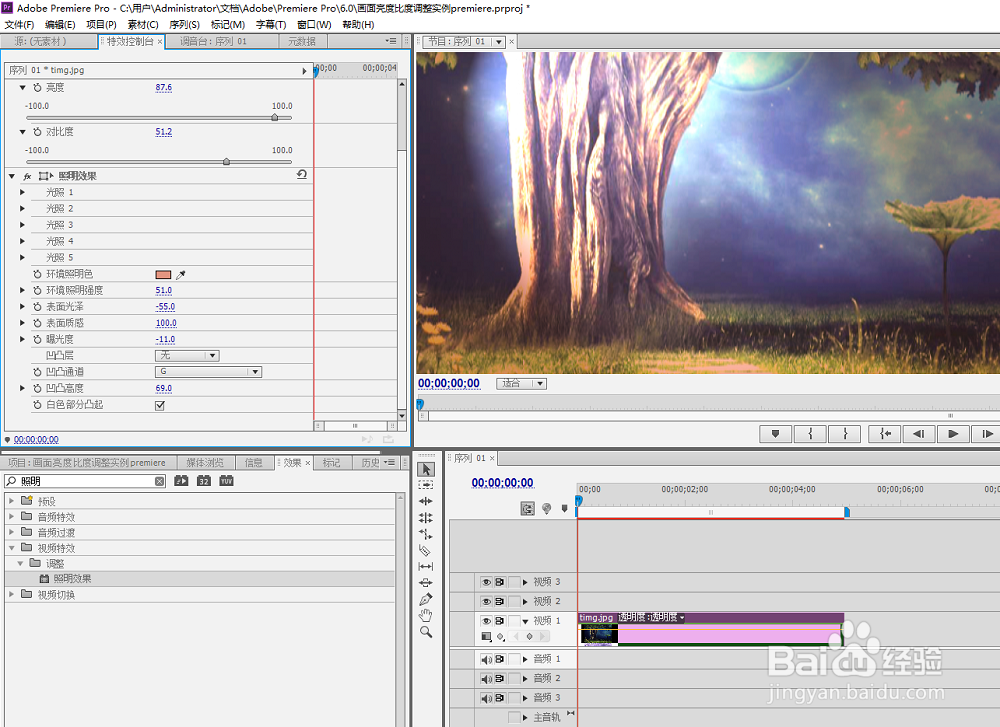
Task: Toggle the 对比度 stopwatch animation icon
Action: 37,132
